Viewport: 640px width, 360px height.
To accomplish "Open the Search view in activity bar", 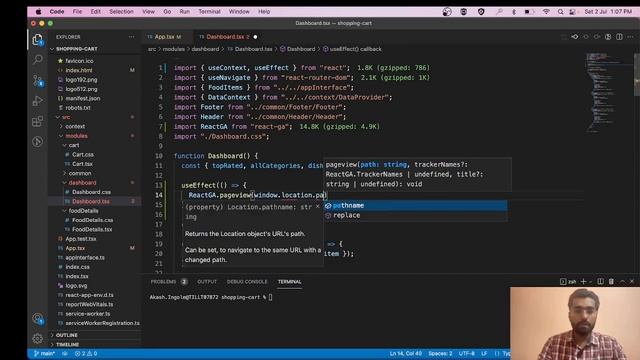I will pos(38,60).
